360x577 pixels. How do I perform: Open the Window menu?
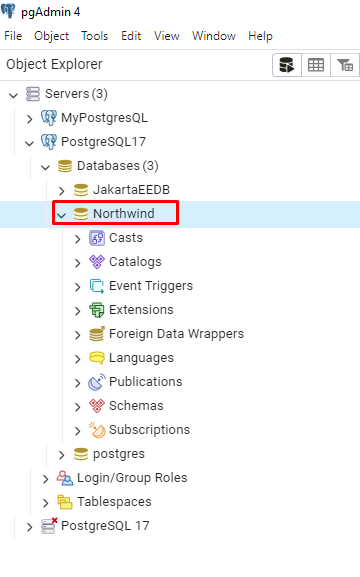pyautogui.click(x=214, y=36)
